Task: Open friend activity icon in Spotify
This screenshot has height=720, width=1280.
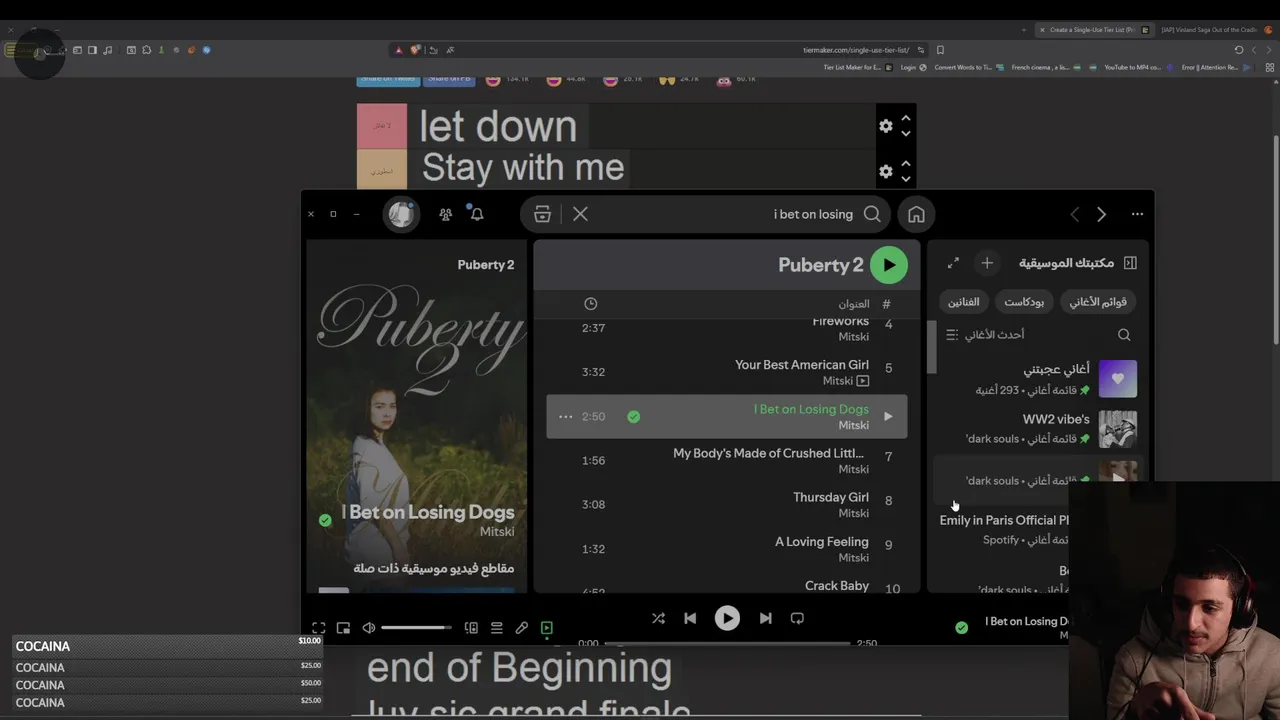Action: click(x=445, y=214)
